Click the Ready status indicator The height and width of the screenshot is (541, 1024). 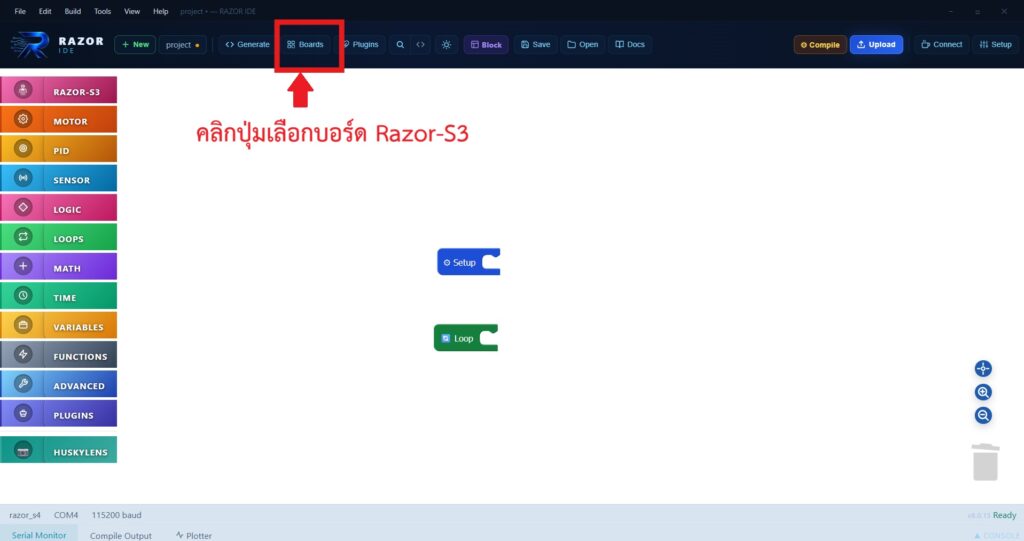1004,515
